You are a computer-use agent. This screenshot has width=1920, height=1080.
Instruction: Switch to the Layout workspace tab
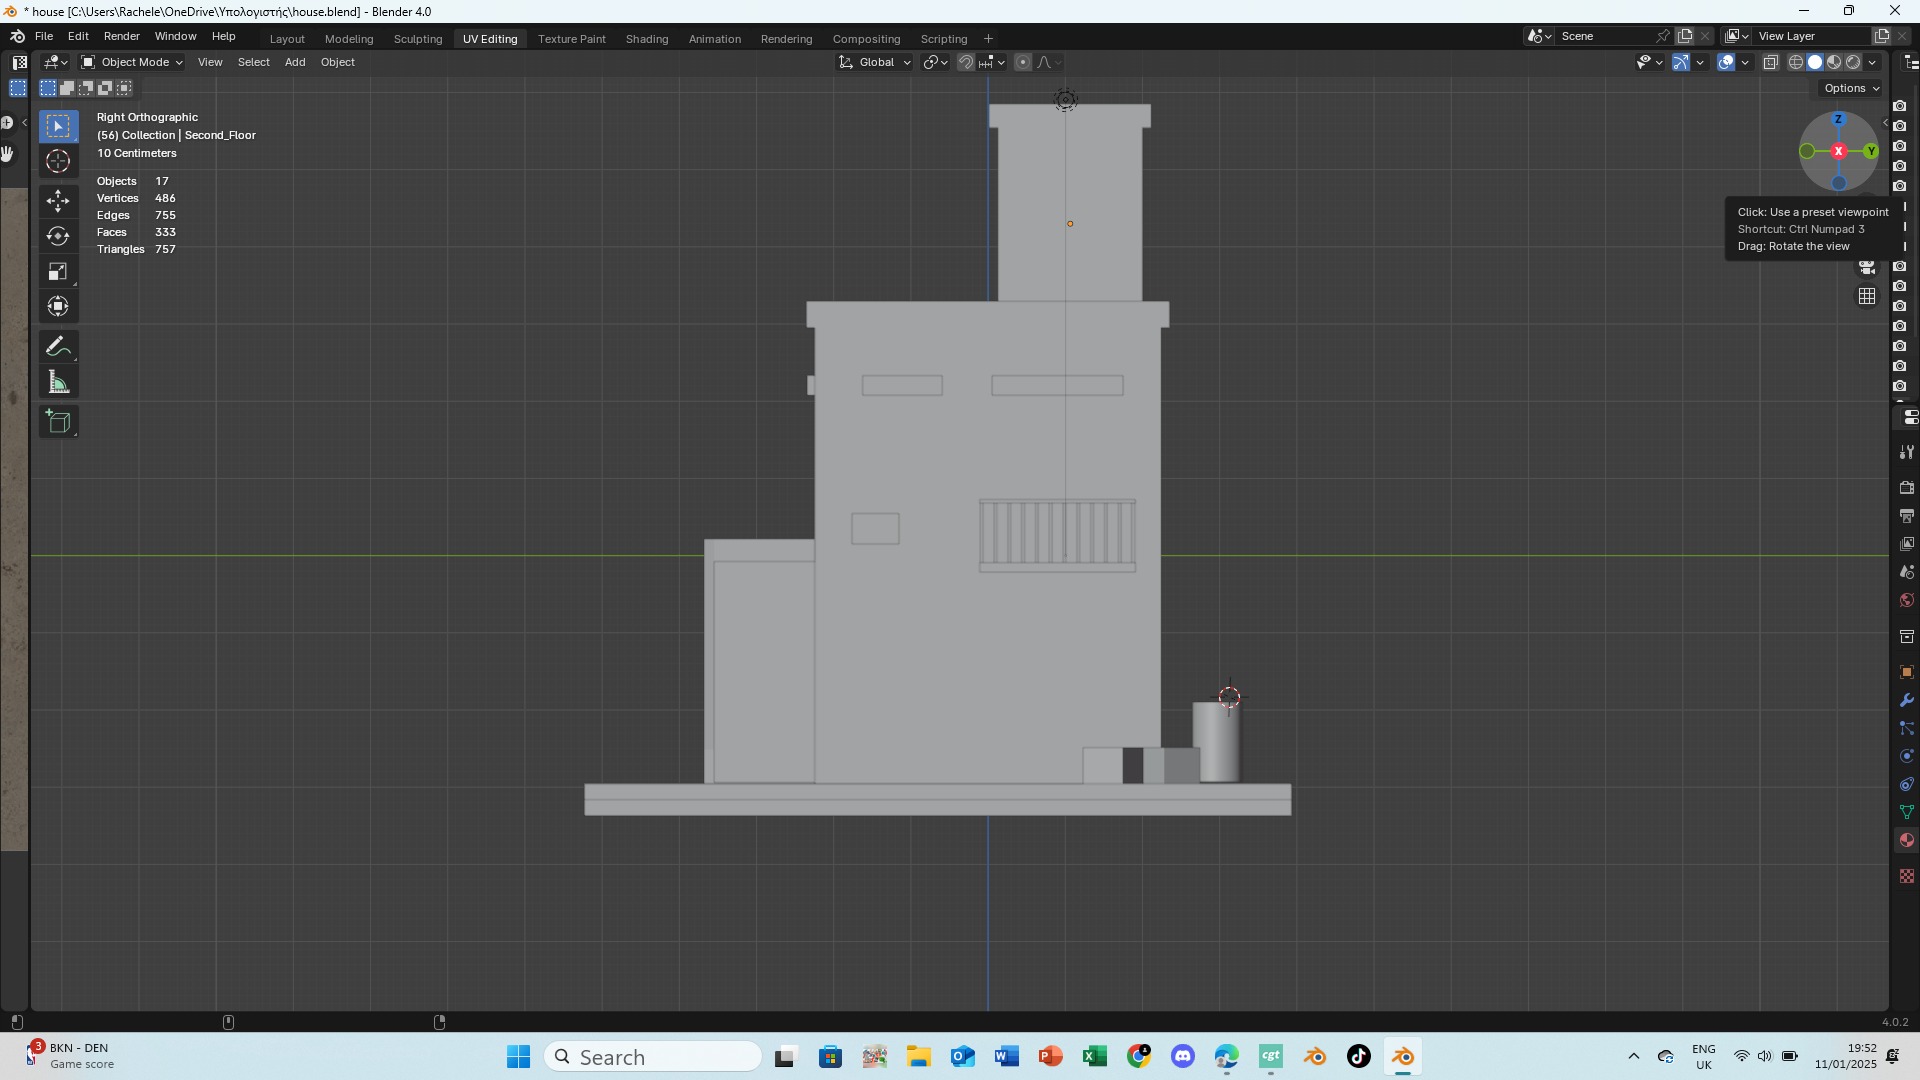[287, 39]
